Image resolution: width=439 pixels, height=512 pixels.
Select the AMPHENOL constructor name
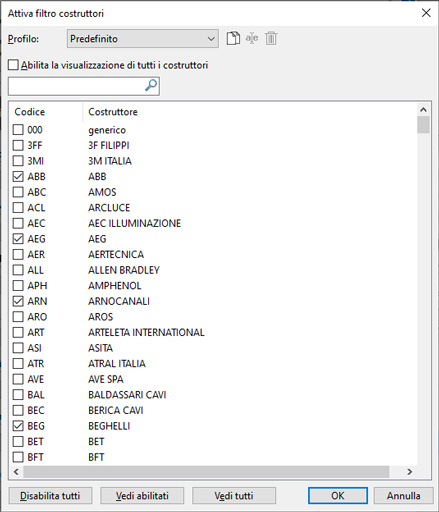[115, 286]
